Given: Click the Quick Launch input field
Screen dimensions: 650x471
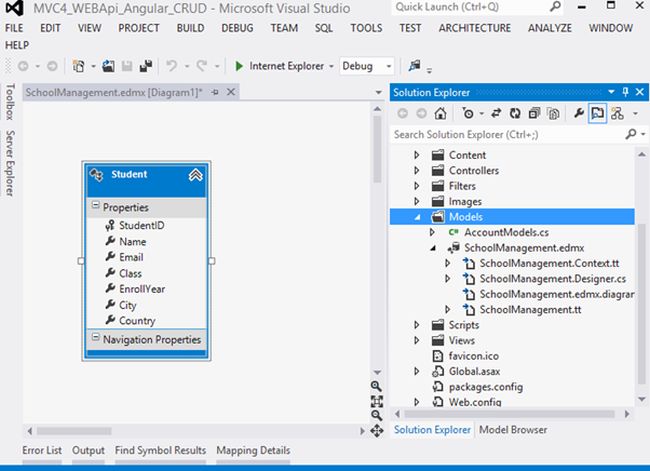Looking at the screenshot, I should pyautogui.click(x=469, y=7).
